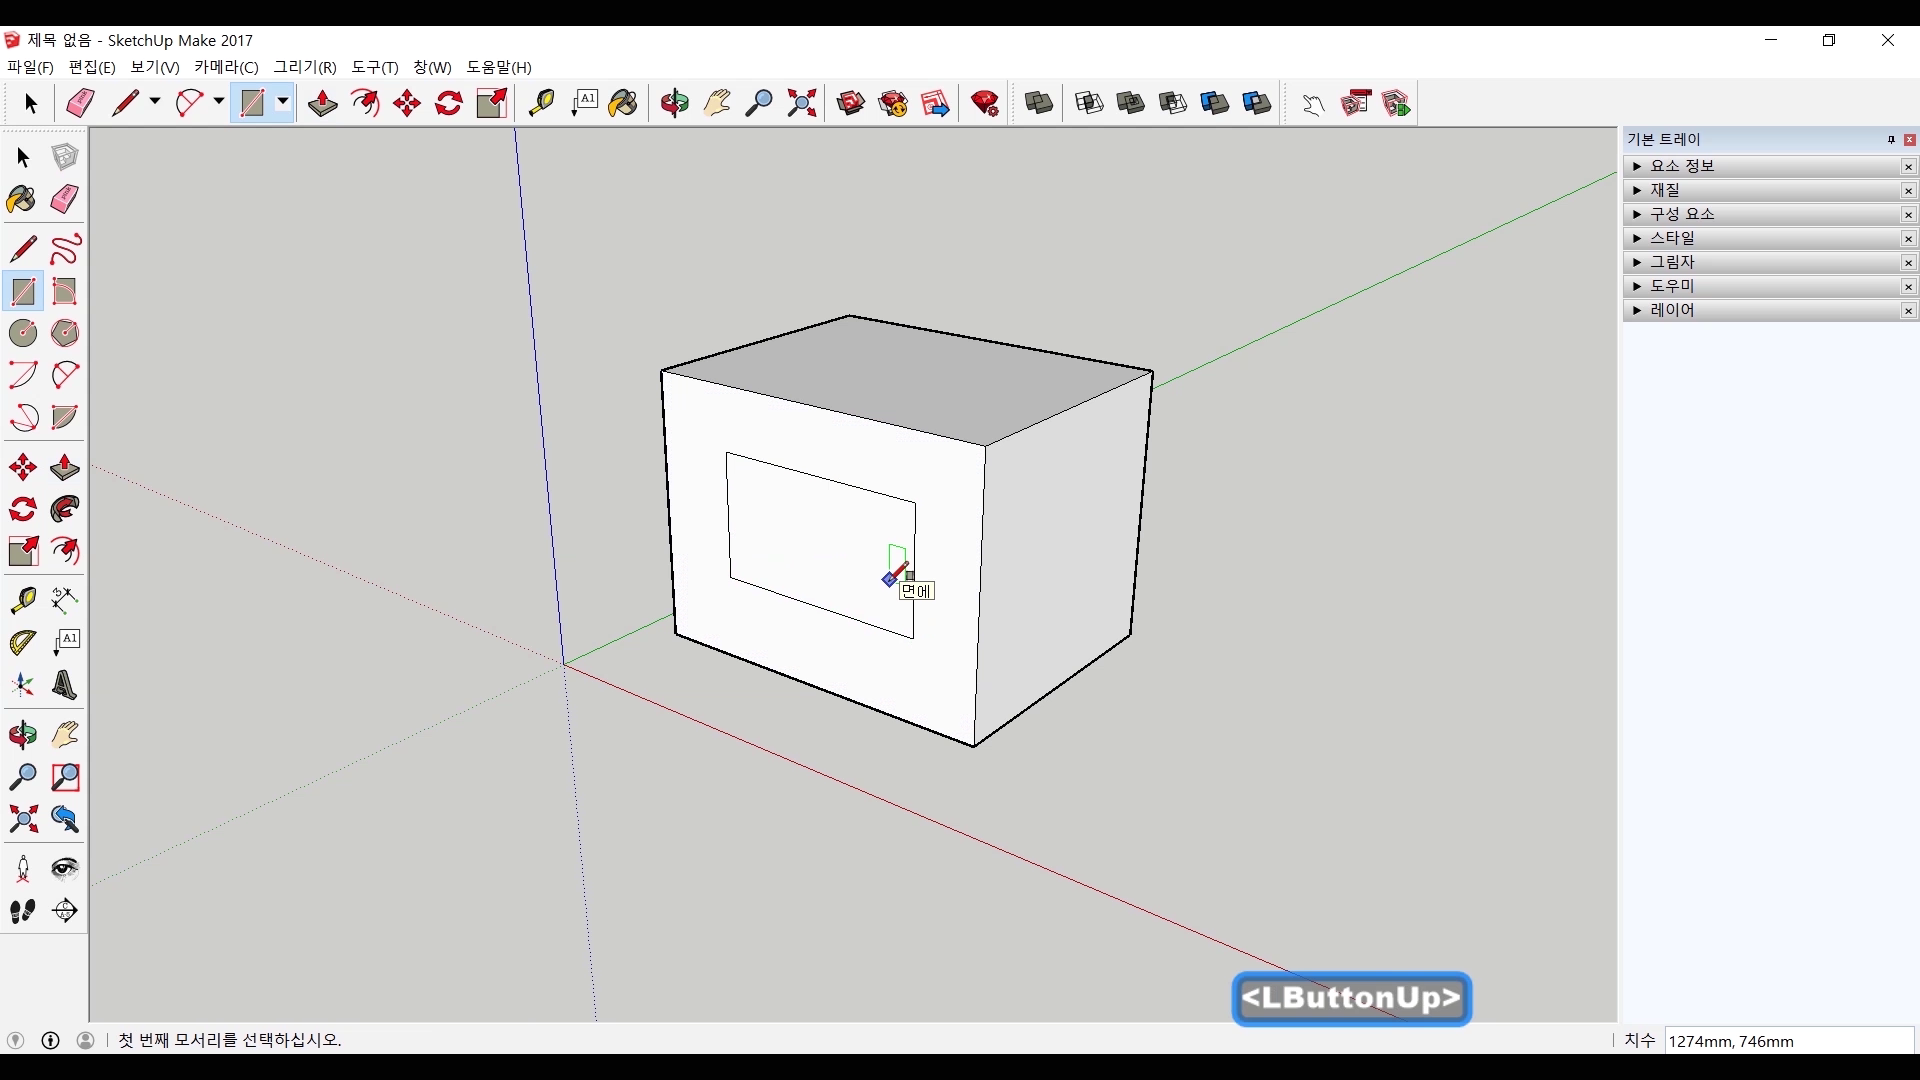This screenshot has width=1920, height=1080.
Task: Open the 카메라(C) menu
Action: pos(226,67)
